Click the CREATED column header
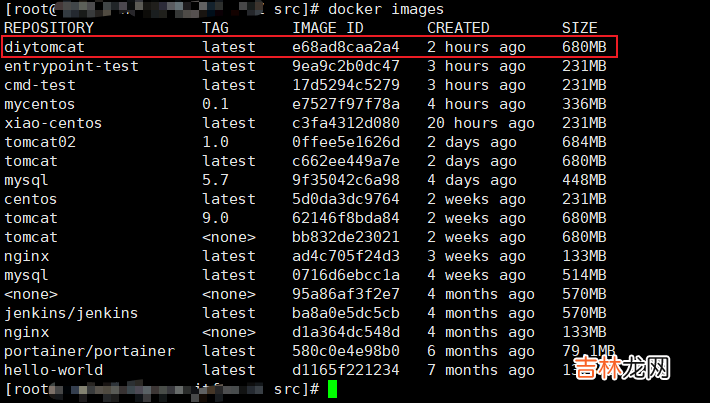This screenshot has width=710, height=403. pyautogui.click(x=458, y=28)
